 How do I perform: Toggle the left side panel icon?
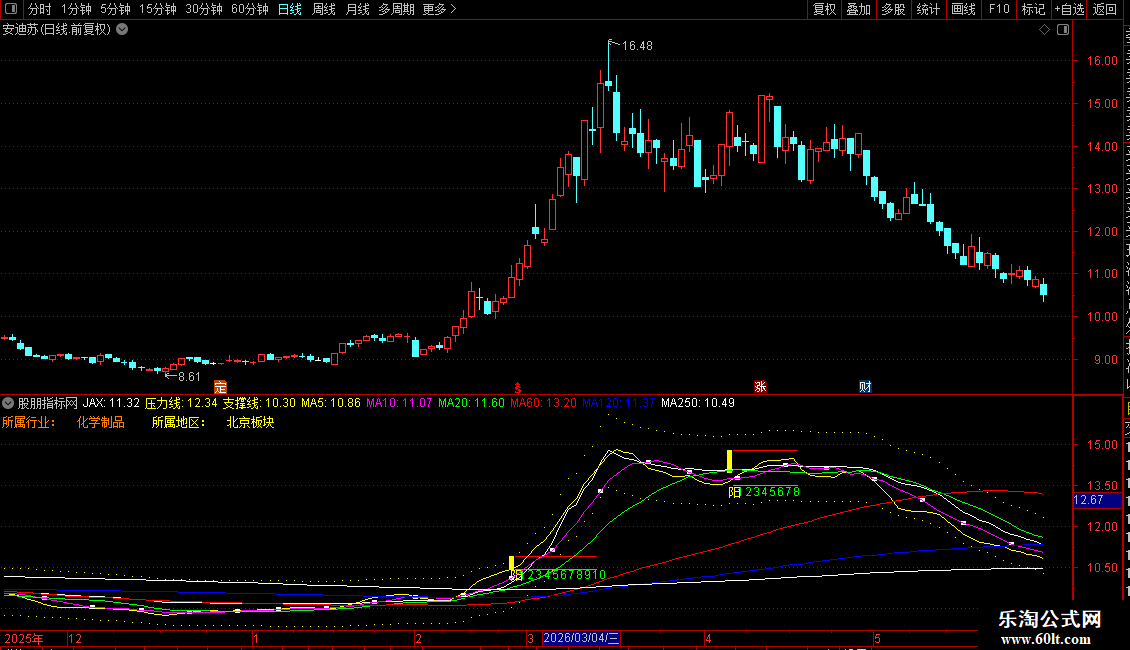(x=11, y=9)
